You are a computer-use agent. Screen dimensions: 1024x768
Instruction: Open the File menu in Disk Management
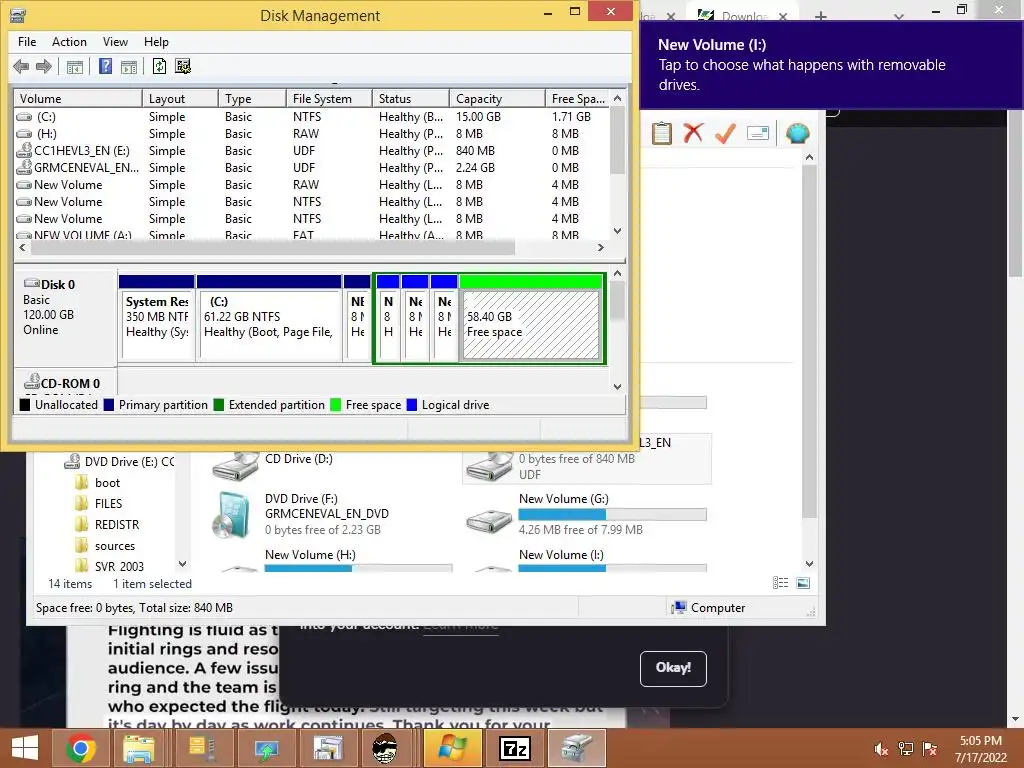pos(27,42)
